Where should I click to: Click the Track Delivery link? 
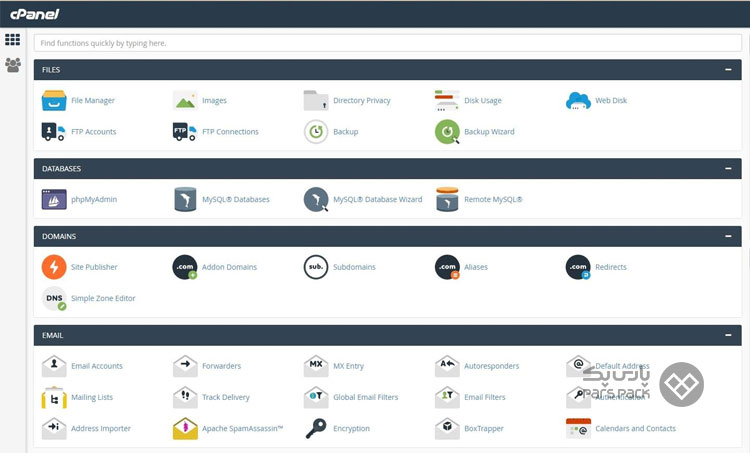click(x=225, y=397)
